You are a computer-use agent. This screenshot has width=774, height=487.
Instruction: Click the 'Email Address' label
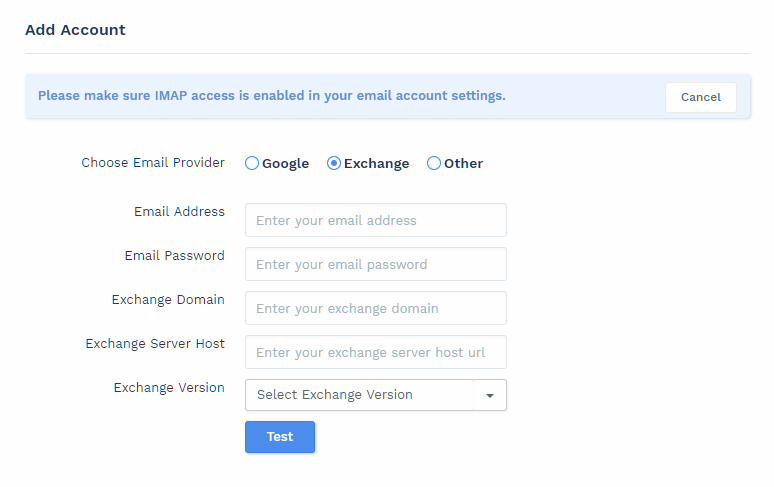pos(179,212)
